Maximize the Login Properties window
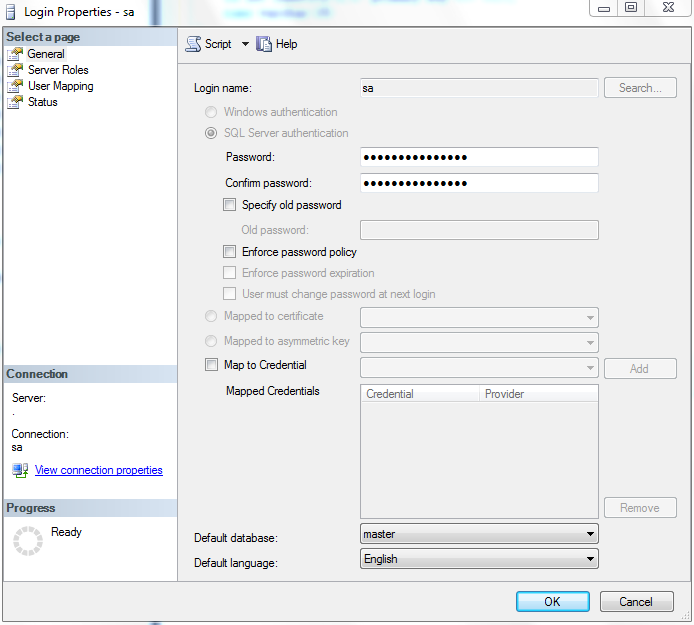694x625 pixels. pyautogui.click(x=631, y=8)
